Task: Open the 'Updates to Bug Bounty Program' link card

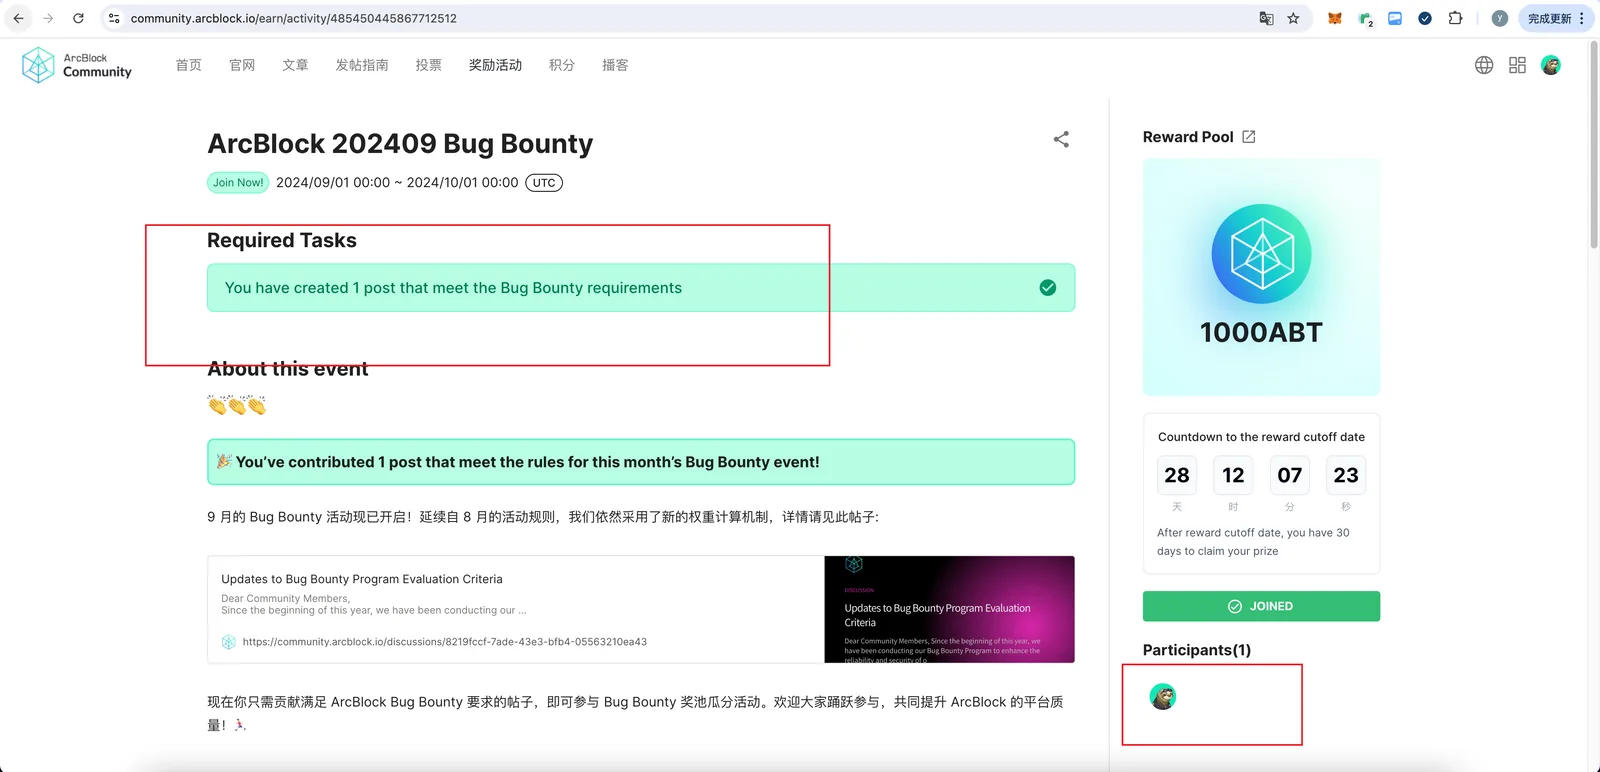Action: click(x=641, y=609)
